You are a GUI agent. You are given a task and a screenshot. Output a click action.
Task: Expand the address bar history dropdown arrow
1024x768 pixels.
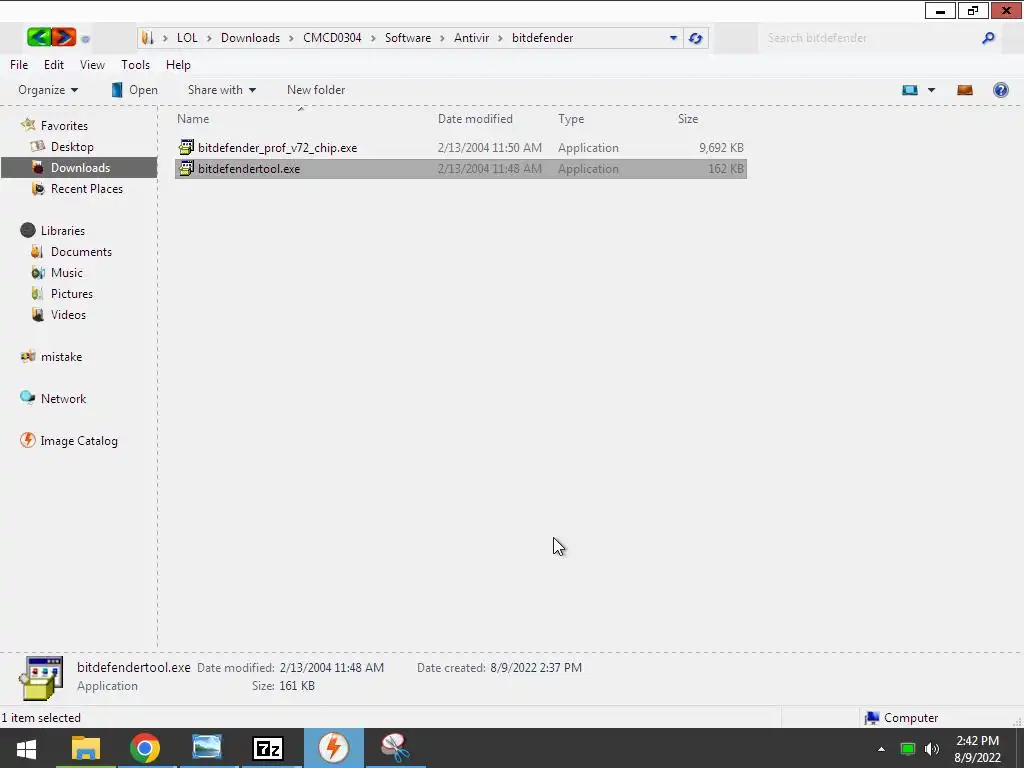click(x=673, y=38)
